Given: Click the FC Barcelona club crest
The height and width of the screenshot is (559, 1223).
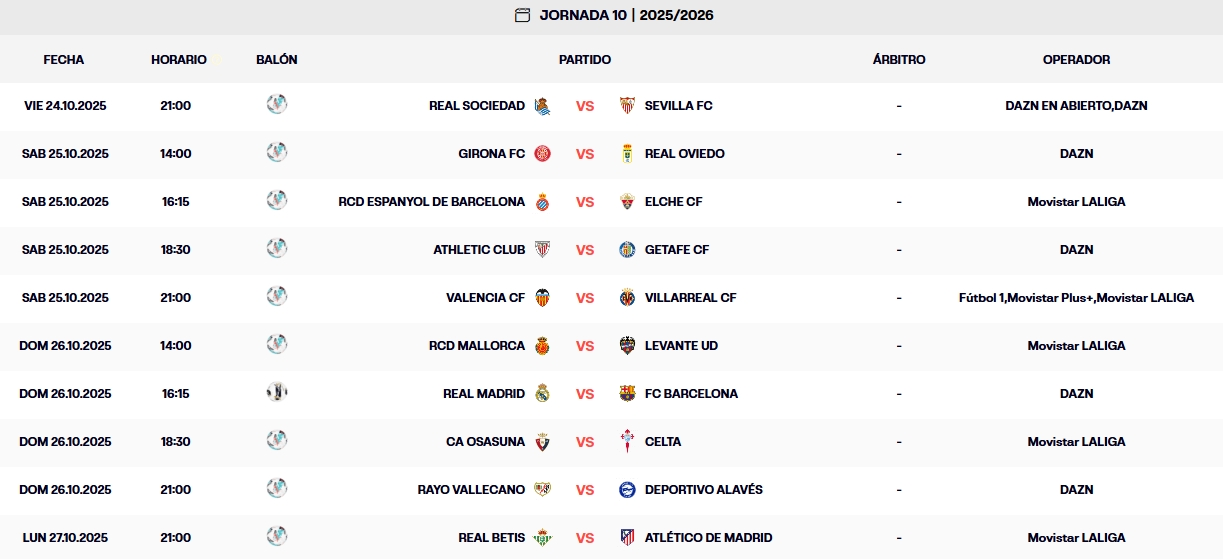Looking at the screenshot, I should point(627,394).
